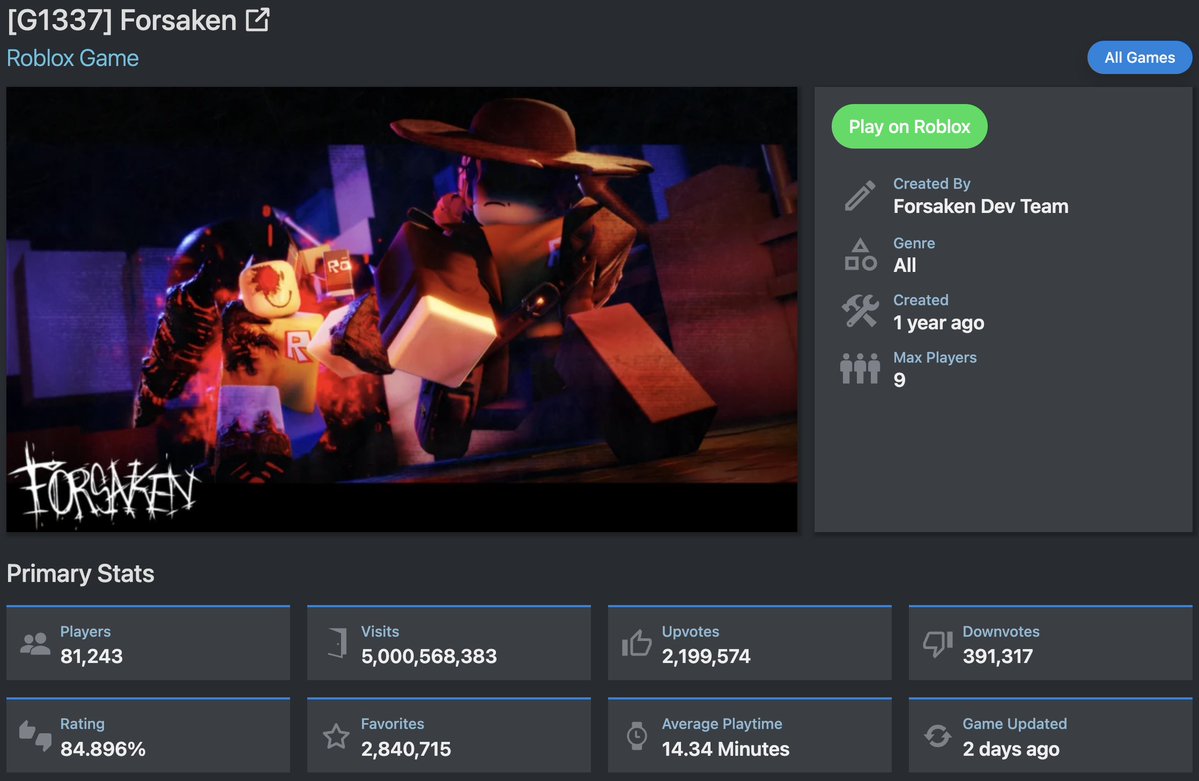Image resolution: width=1199 pixels, height=781 pixels.
Task: Click the thumbs-up Upvotes icon
Action: [x=636, y=644]
